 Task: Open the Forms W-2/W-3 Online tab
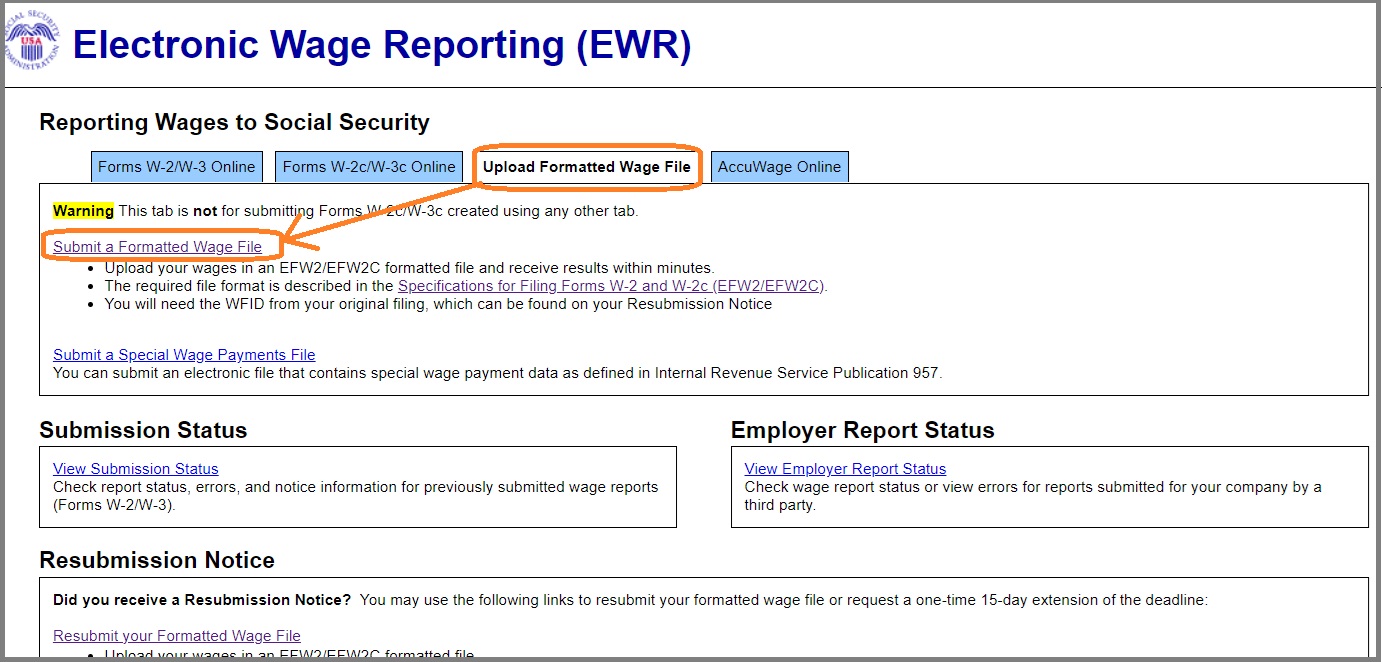[176, 167]
